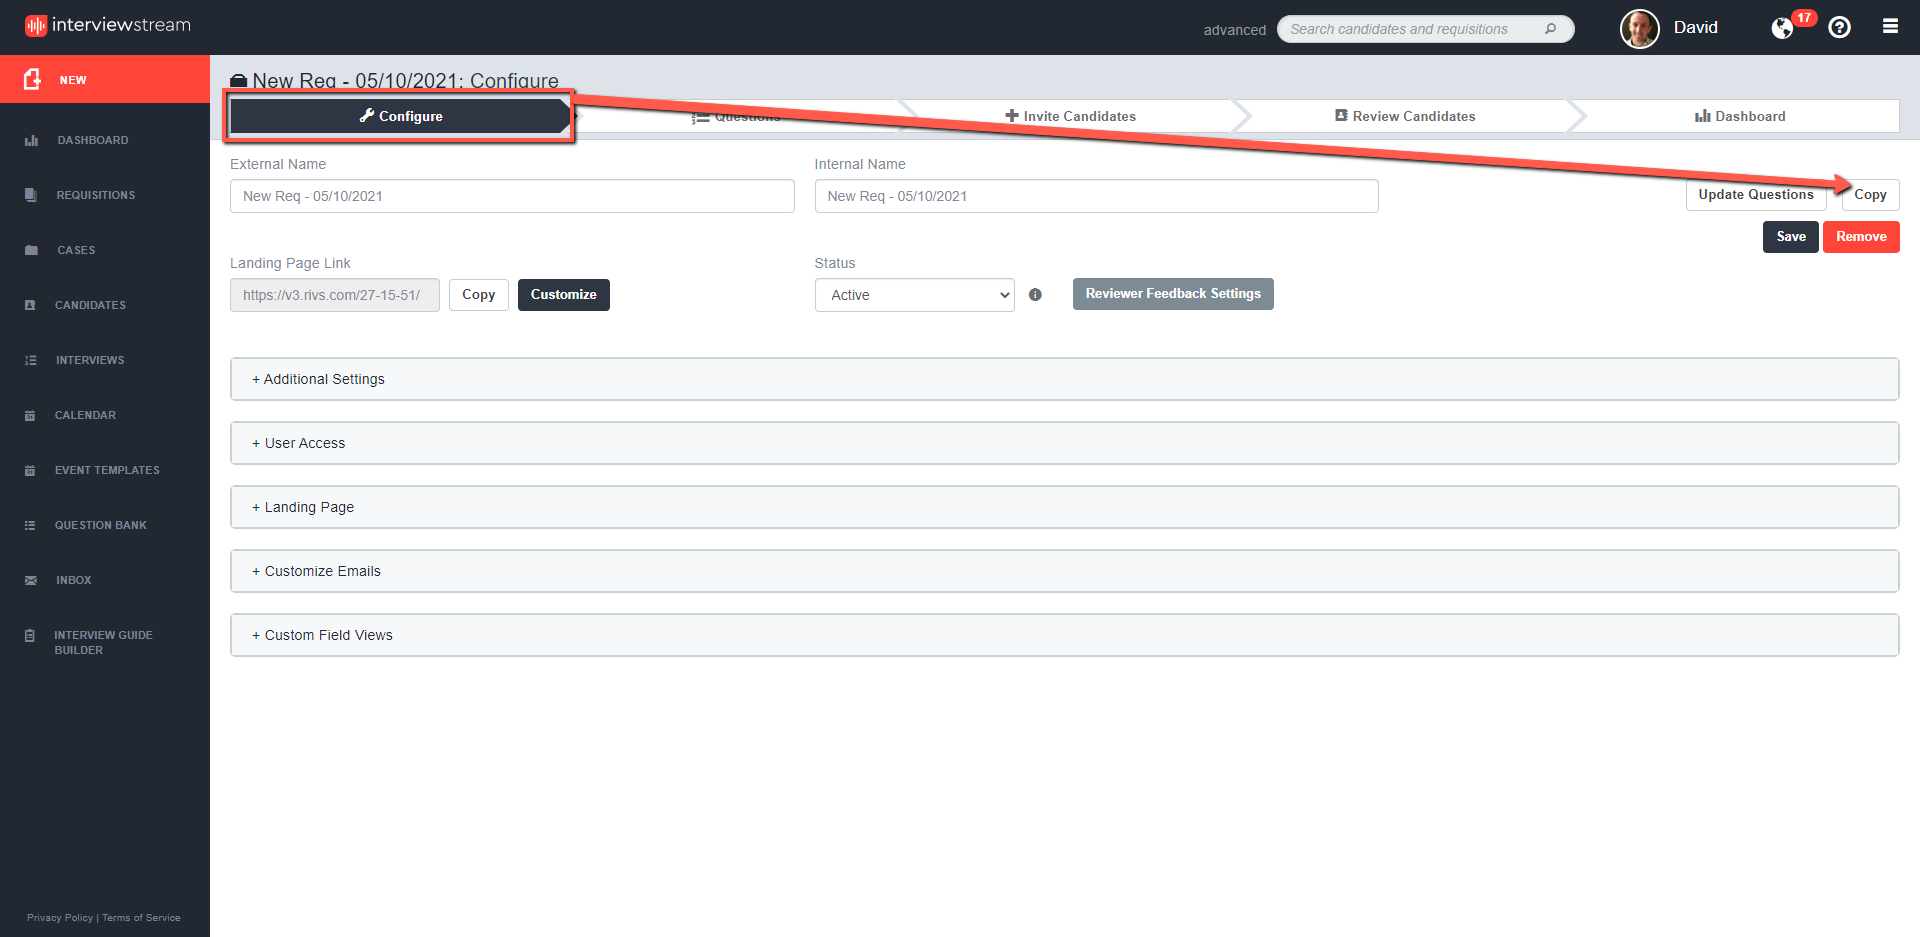Open Event Templates in the sidebar
The width and height of the screenshot is (1920, 937).
click(107, 470)
